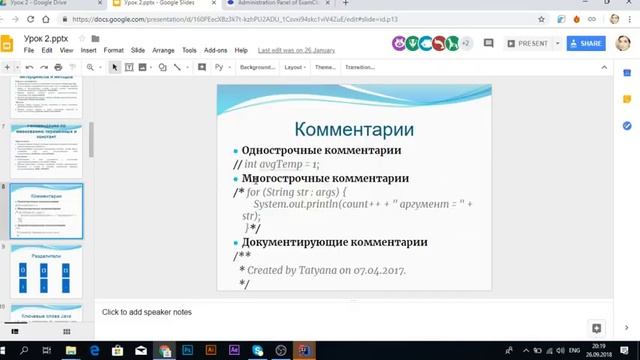Switch to filmstrip view icon
This screenshot has width=640, height=360.
click(x=15, y=331)
